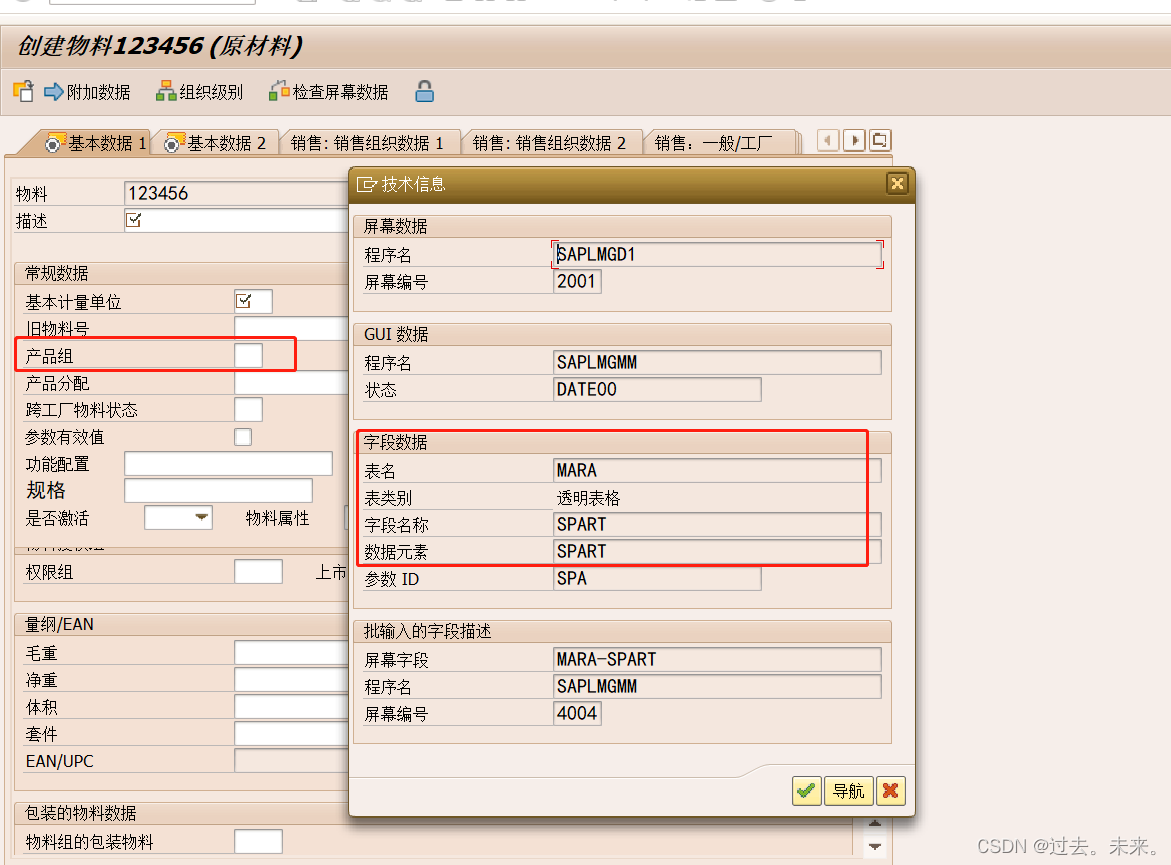Click 屏幕编号 value 2001
The image size is (1171, 865).
(x=577, y=282)
